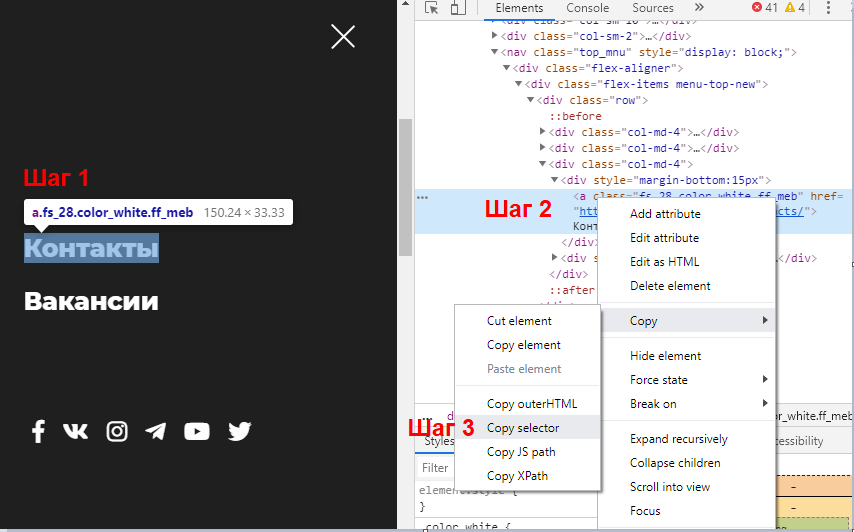Open the YouTube social icon
854x532 pixels.
197,431
